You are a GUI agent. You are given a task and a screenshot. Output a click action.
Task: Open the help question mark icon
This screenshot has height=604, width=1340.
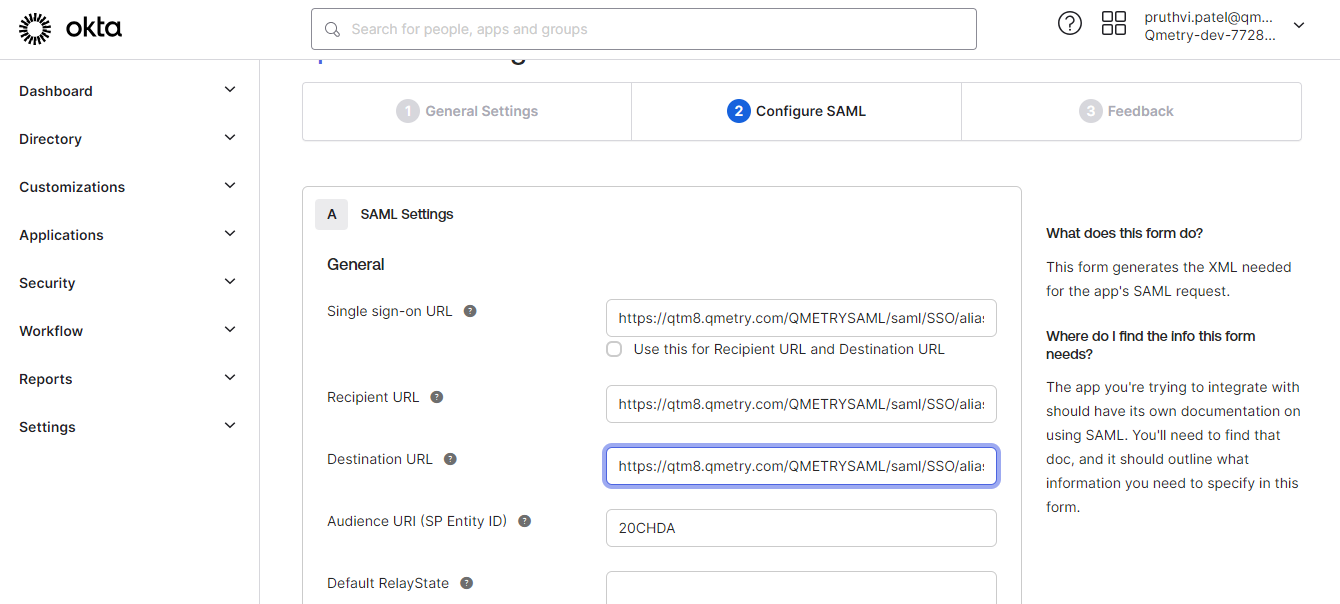click(1070, 24)
